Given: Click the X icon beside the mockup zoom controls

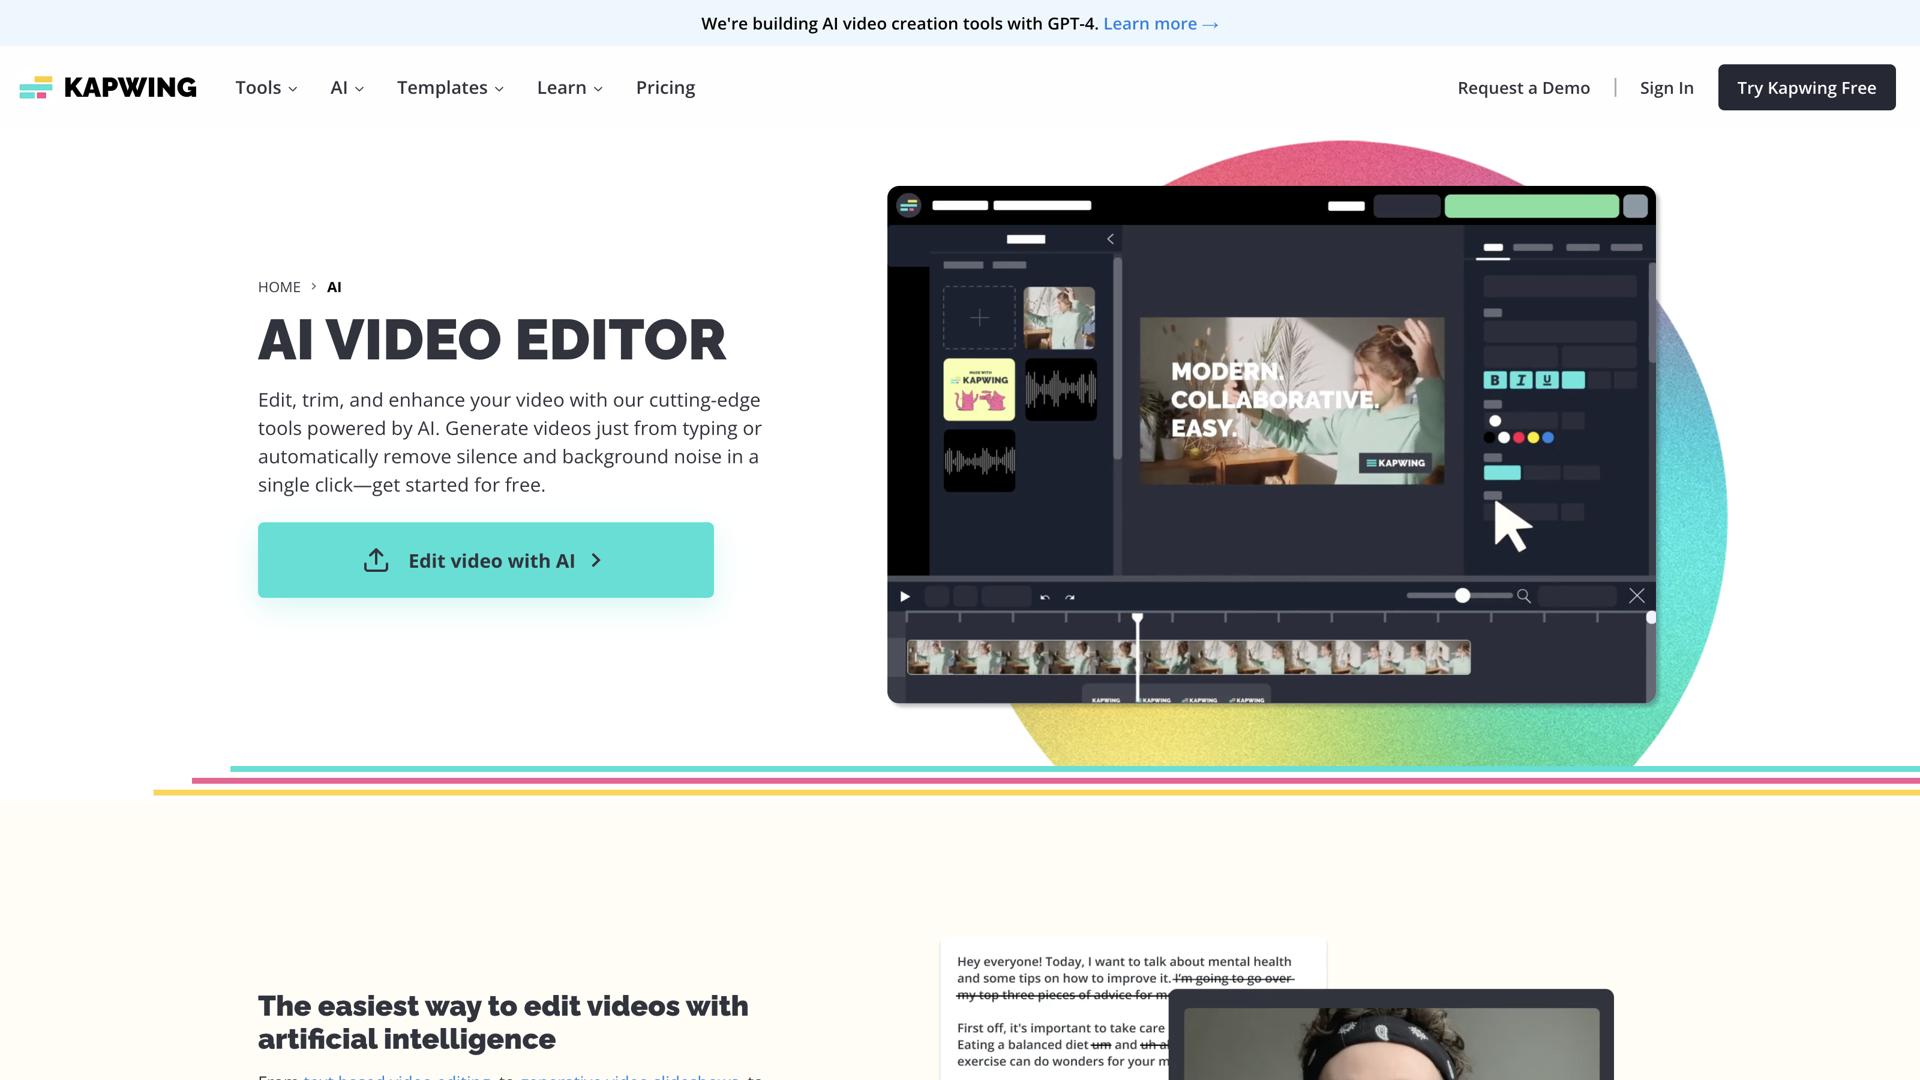Looking at the screenshot, I should (1637, 596).
